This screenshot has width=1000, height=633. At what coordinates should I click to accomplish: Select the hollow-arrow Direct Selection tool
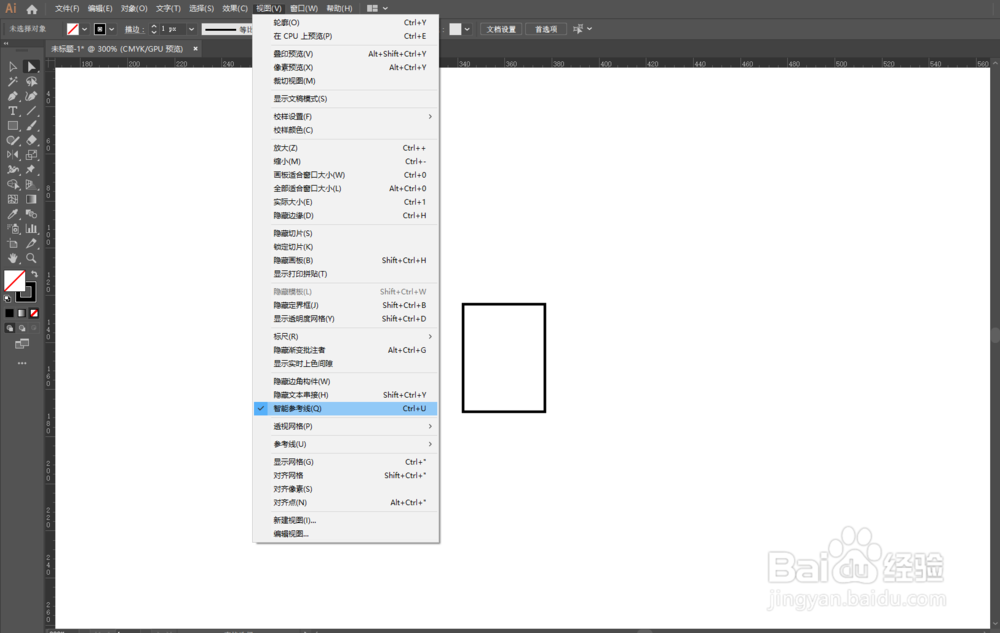tap(13, 66)
